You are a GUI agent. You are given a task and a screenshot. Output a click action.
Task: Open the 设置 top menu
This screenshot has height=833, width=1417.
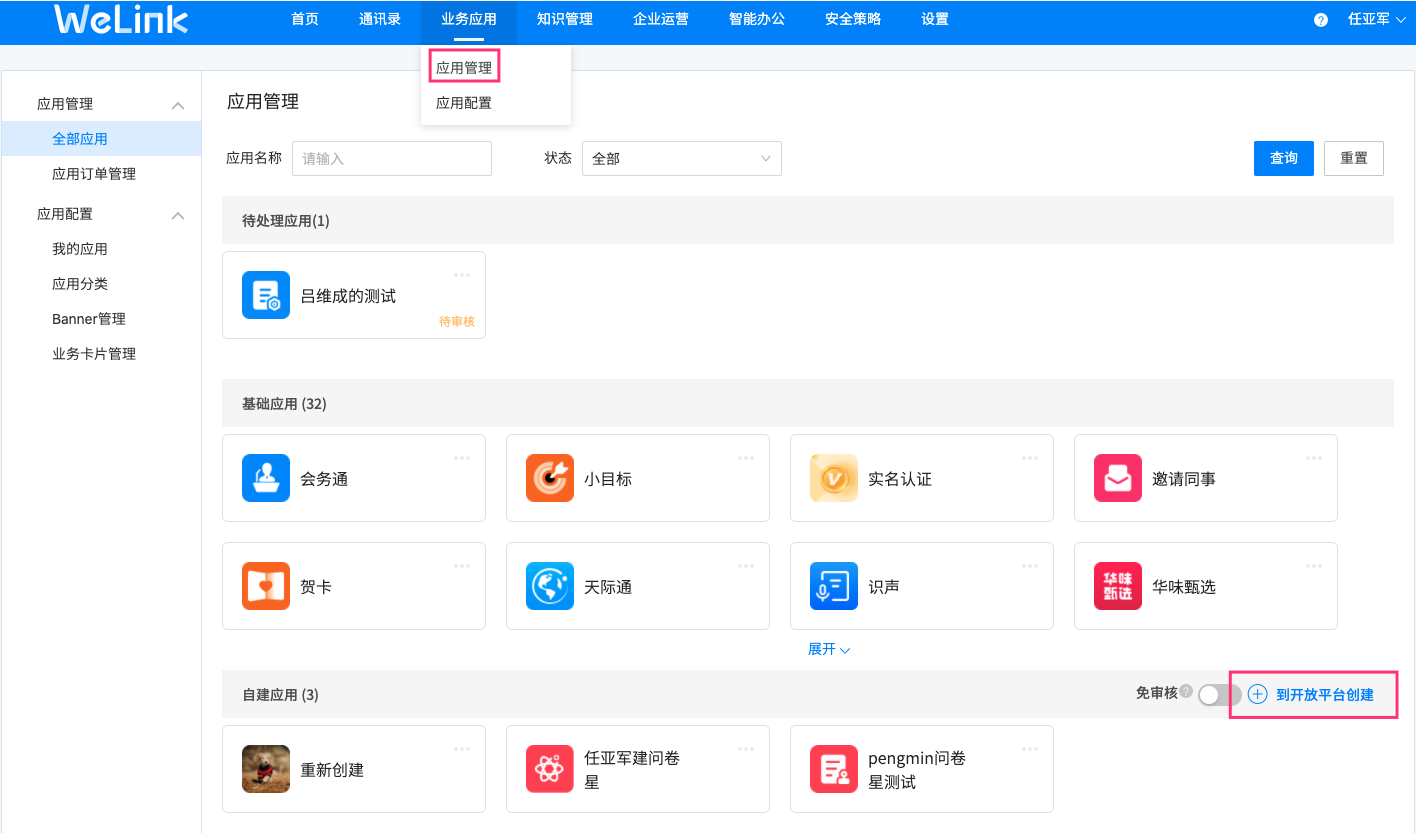pos(935,19)
